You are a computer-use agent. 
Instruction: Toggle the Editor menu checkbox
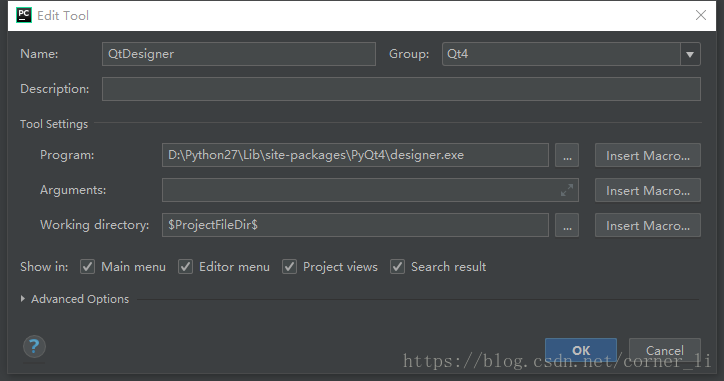point(185,266)
